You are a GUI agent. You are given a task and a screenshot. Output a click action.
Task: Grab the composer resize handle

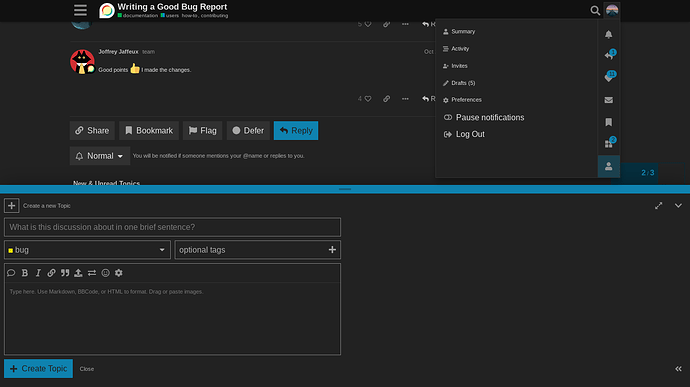coord(345,189)
